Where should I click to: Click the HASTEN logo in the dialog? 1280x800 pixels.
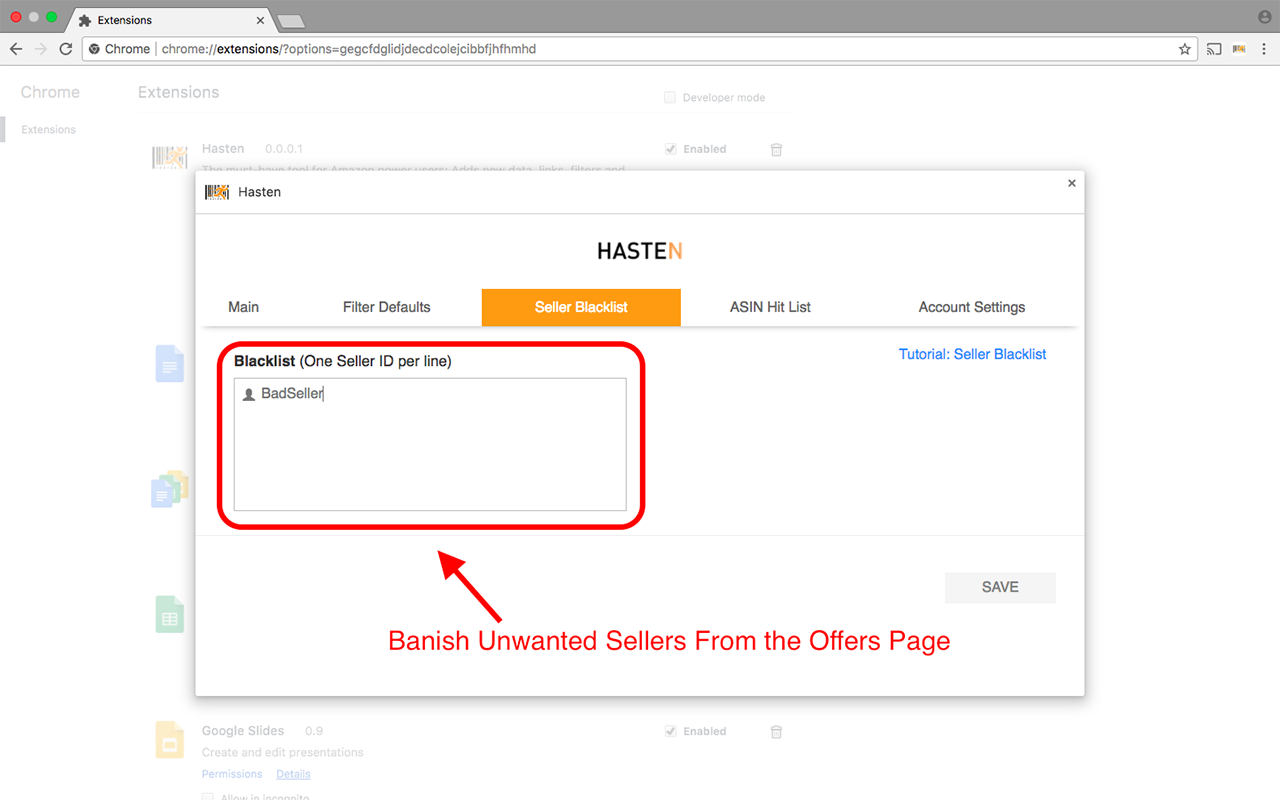coord(640,251)
